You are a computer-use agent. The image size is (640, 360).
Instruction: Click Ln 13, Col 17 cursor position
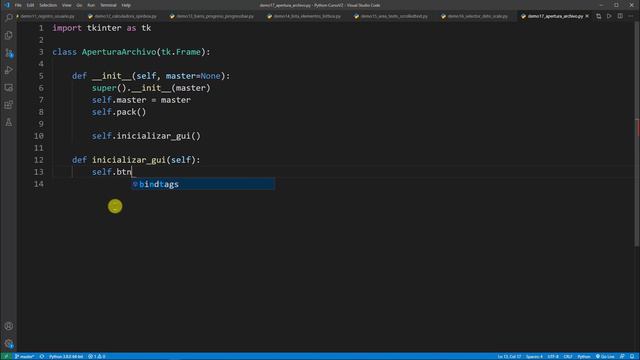(x=509, y=356)
